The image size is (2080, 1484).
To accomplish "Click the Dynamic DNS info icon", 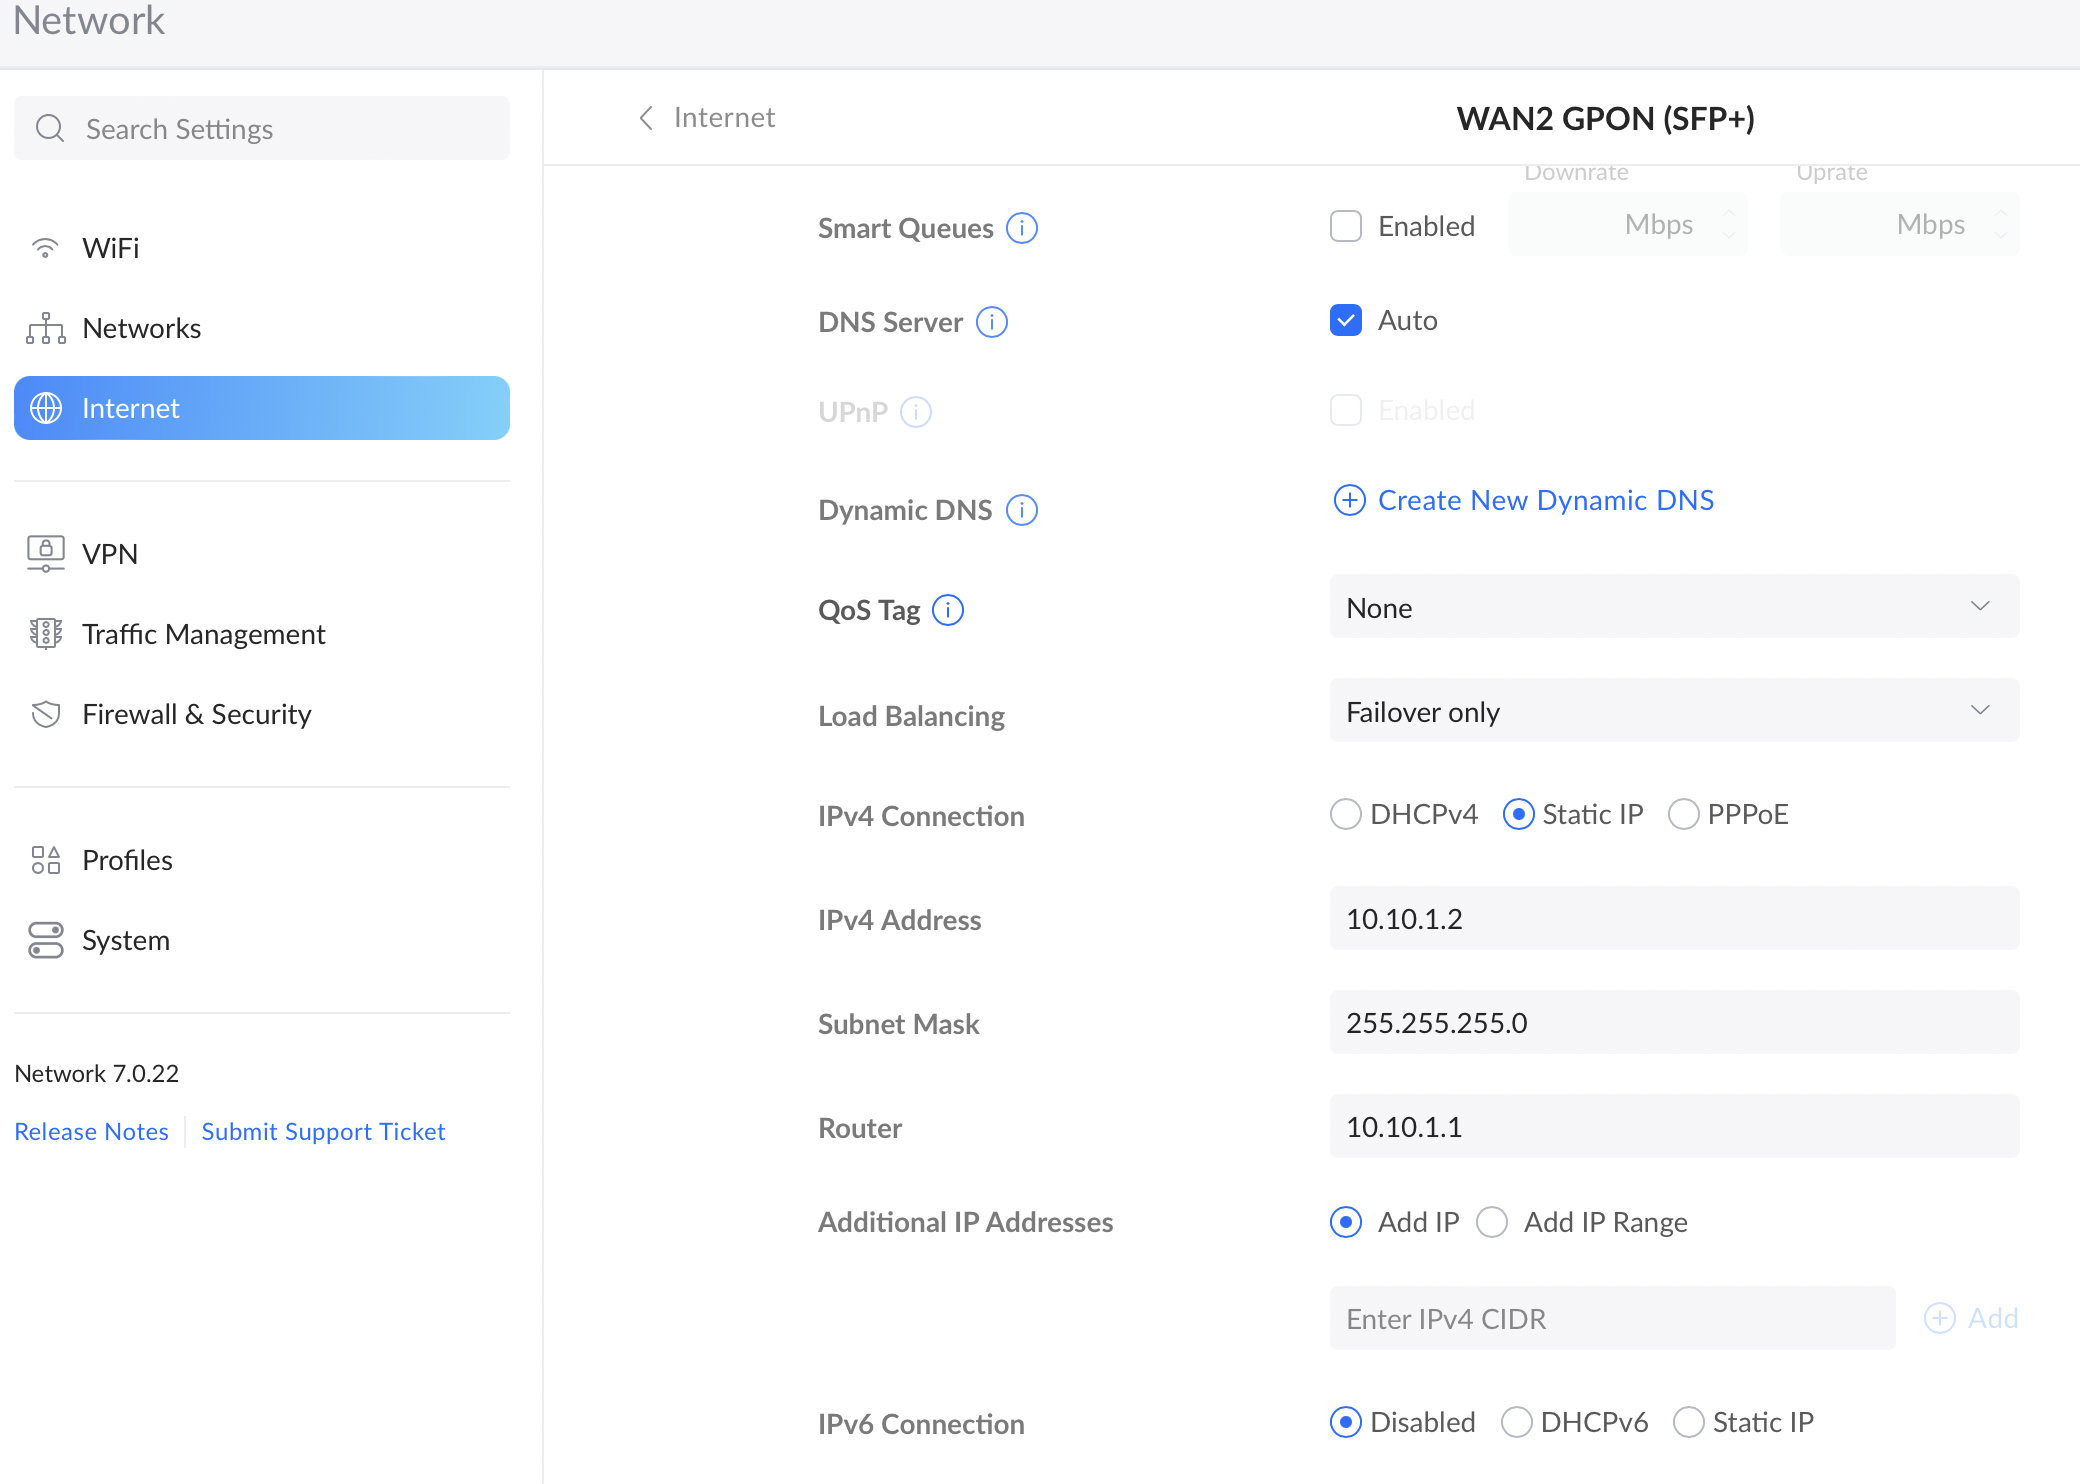I will point(1021,510).
